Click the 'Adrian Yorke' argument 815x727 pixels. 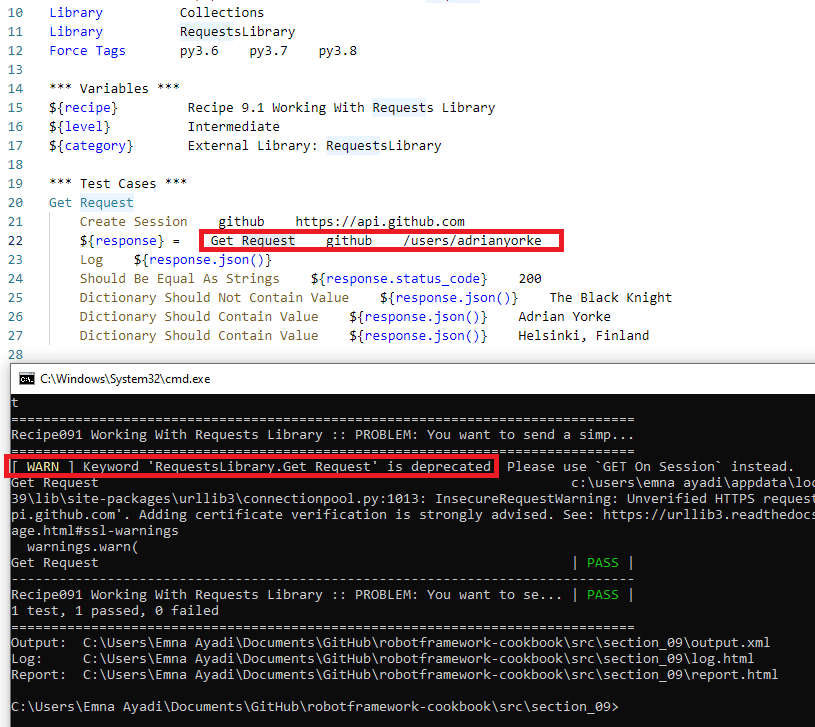pos(564,316)
